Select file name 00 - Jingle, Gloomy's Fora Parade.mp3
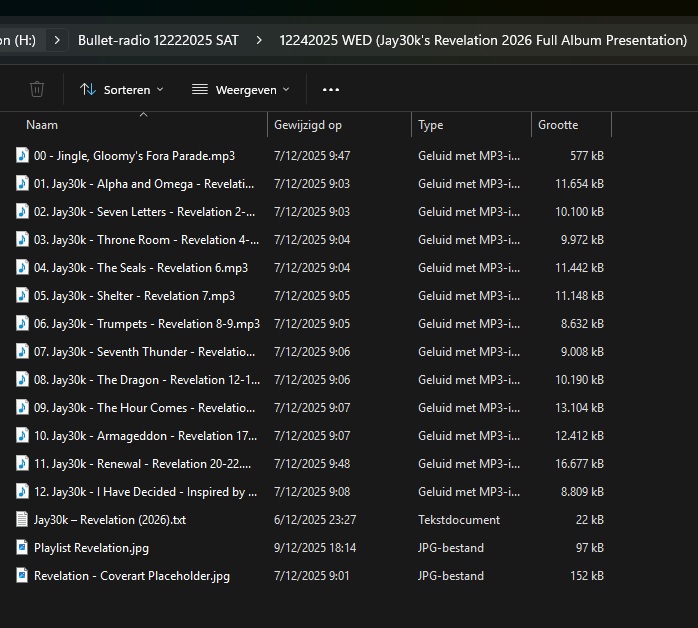Viewport: 698px width, 628px height. (134, 156)
